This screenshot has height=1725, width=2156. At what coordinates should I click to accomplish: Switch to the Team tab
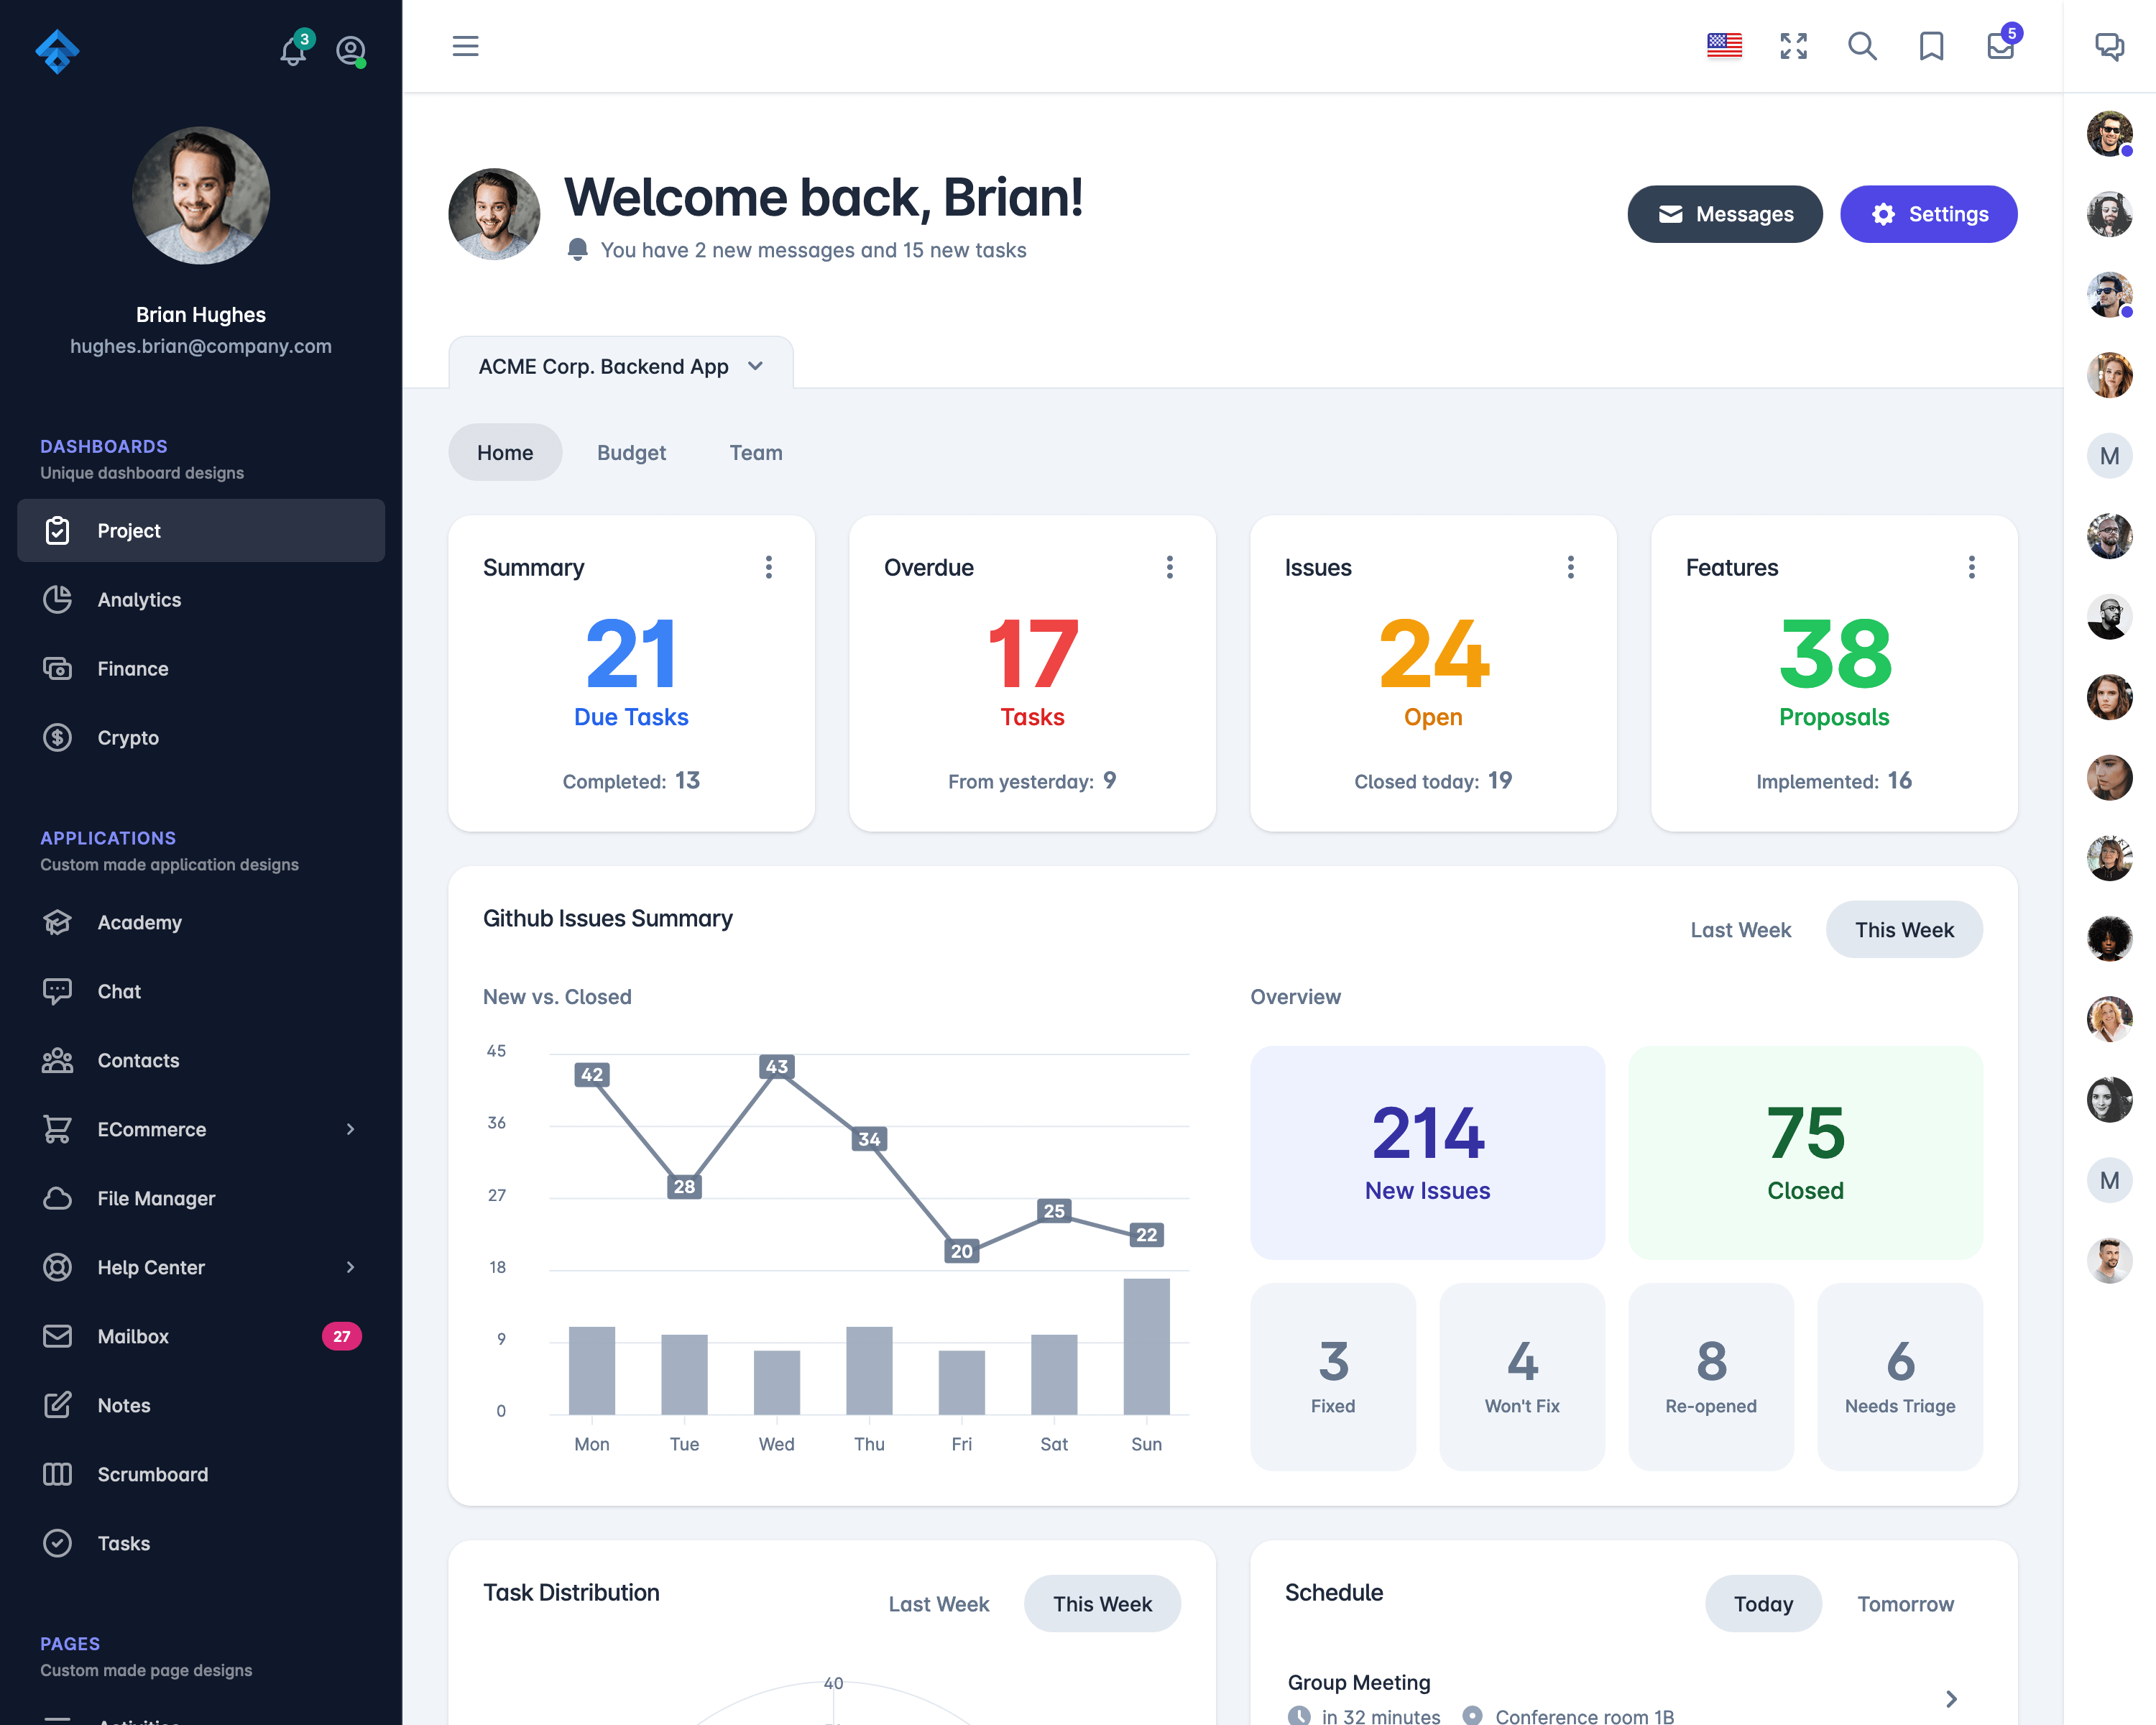tap(755, 452)
